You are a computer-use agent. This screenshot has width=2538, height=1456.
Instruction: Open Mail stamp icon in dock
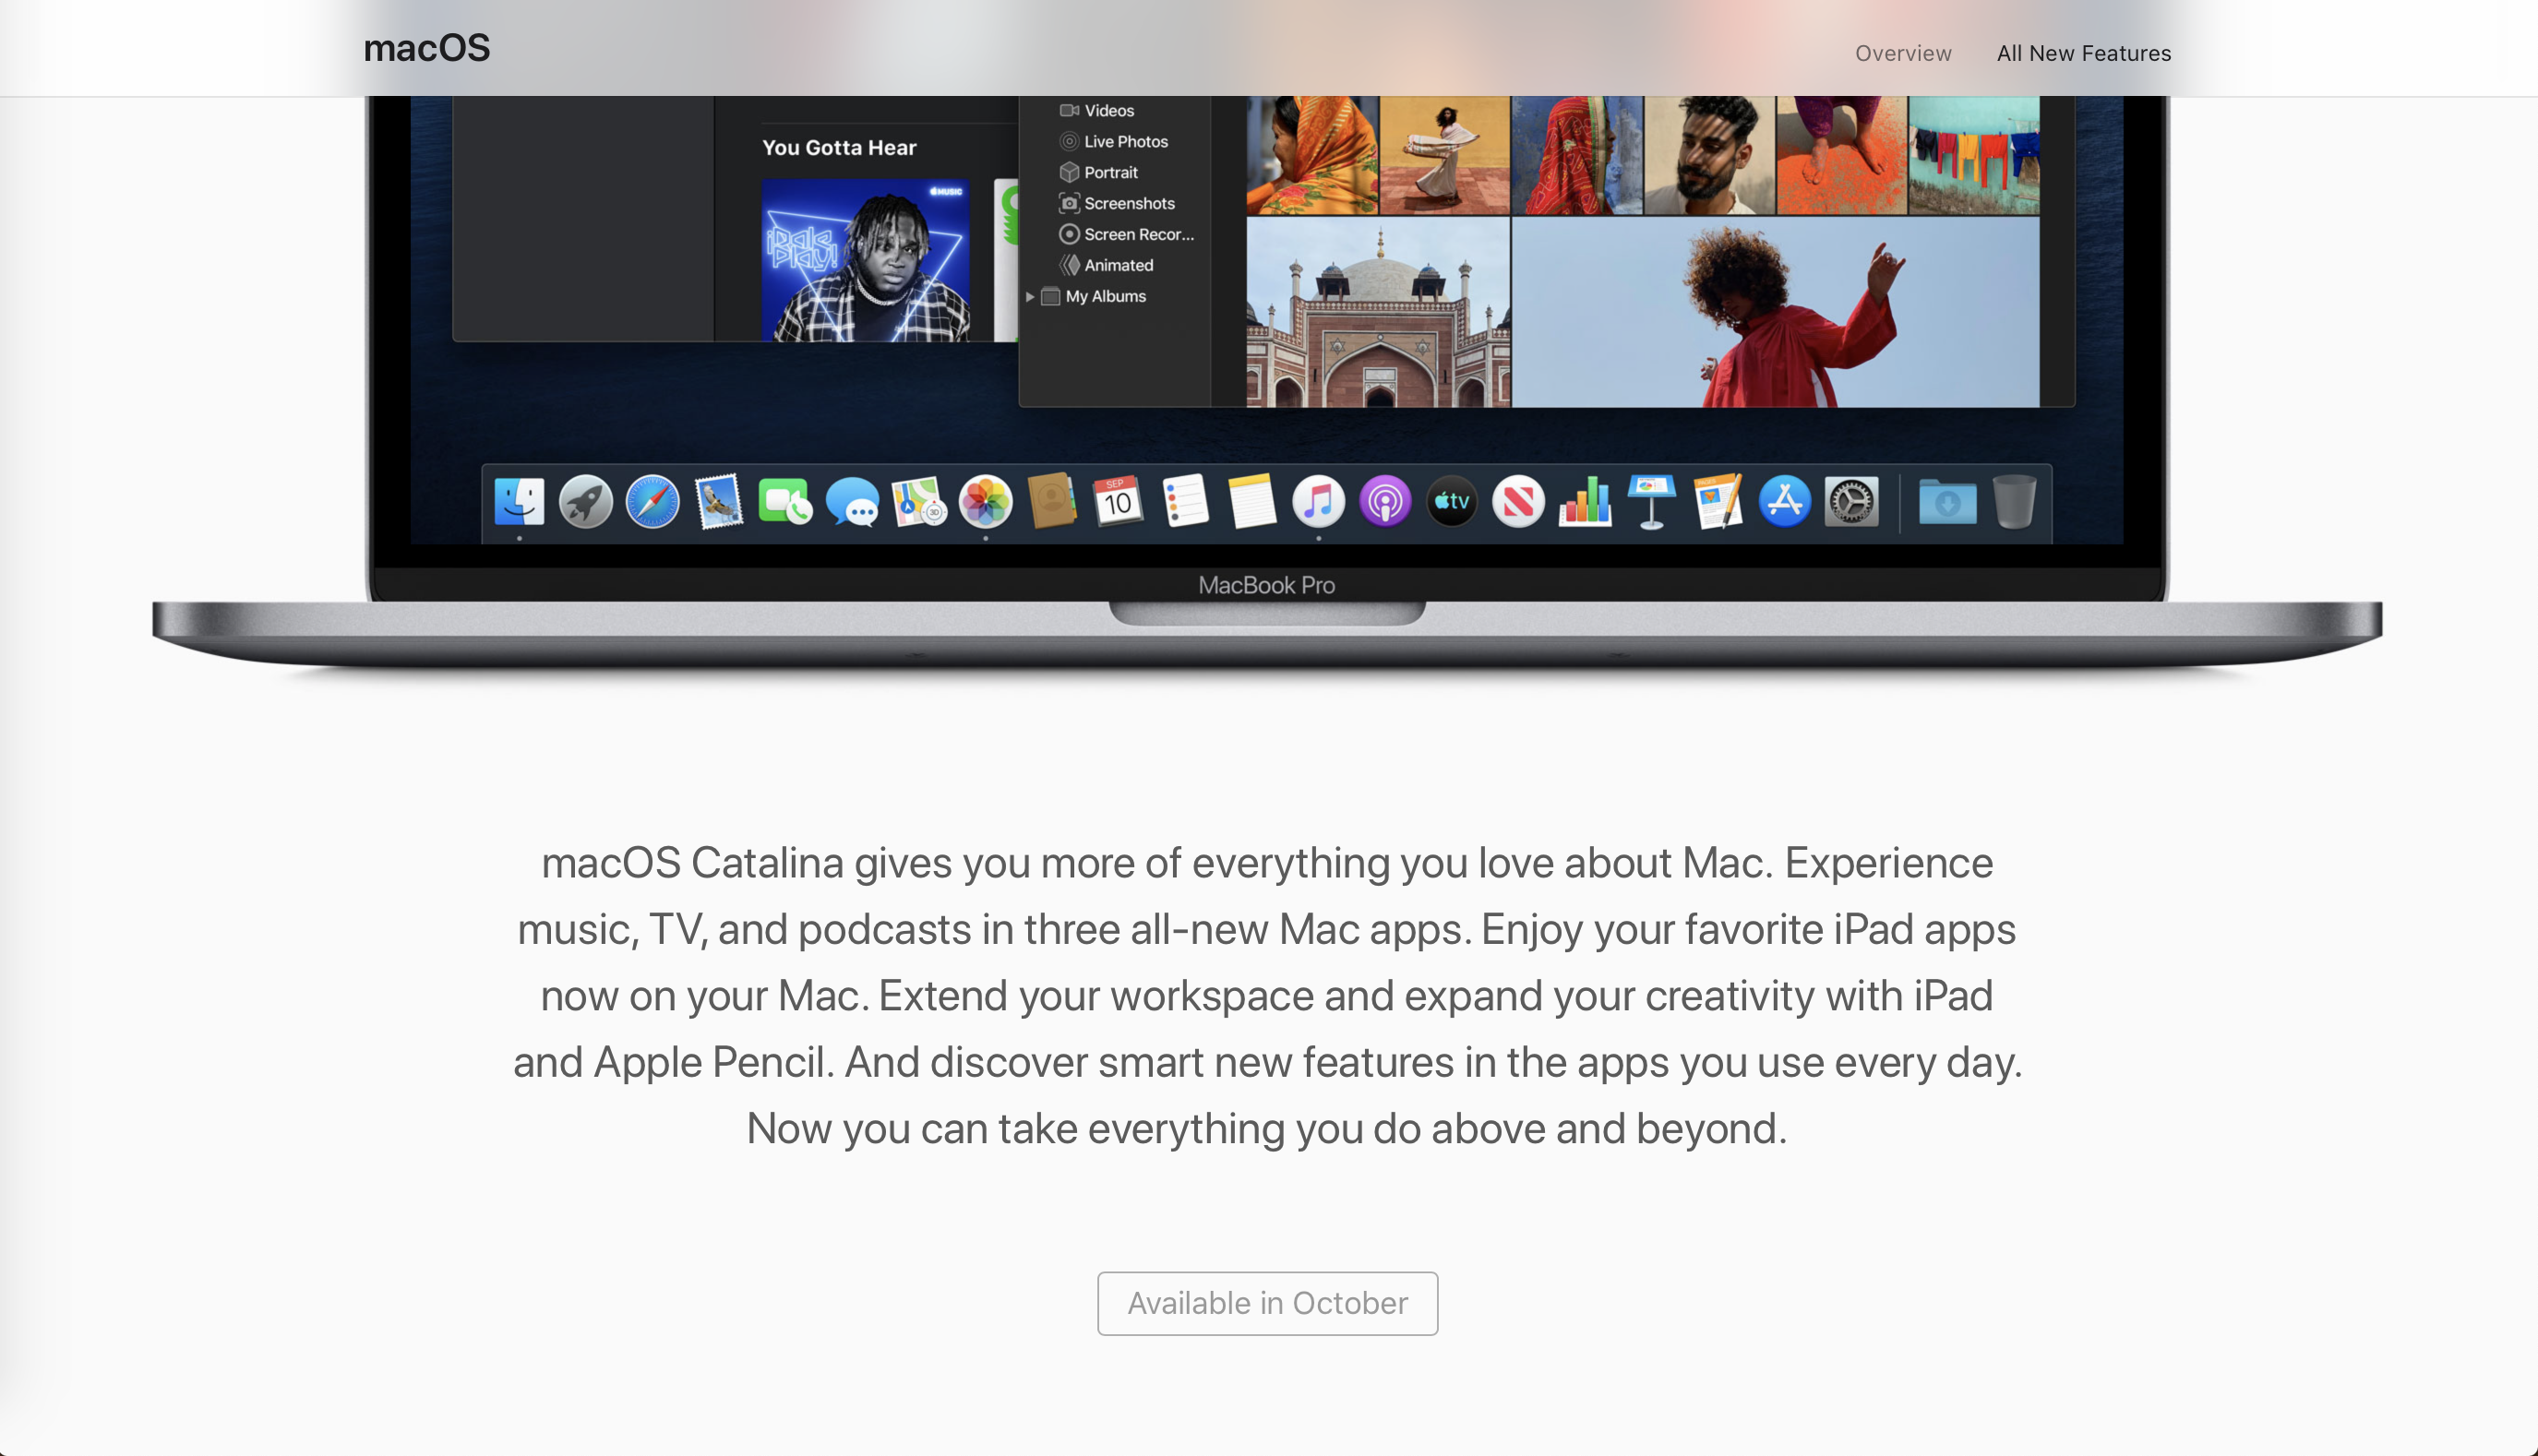coord(719,501)
